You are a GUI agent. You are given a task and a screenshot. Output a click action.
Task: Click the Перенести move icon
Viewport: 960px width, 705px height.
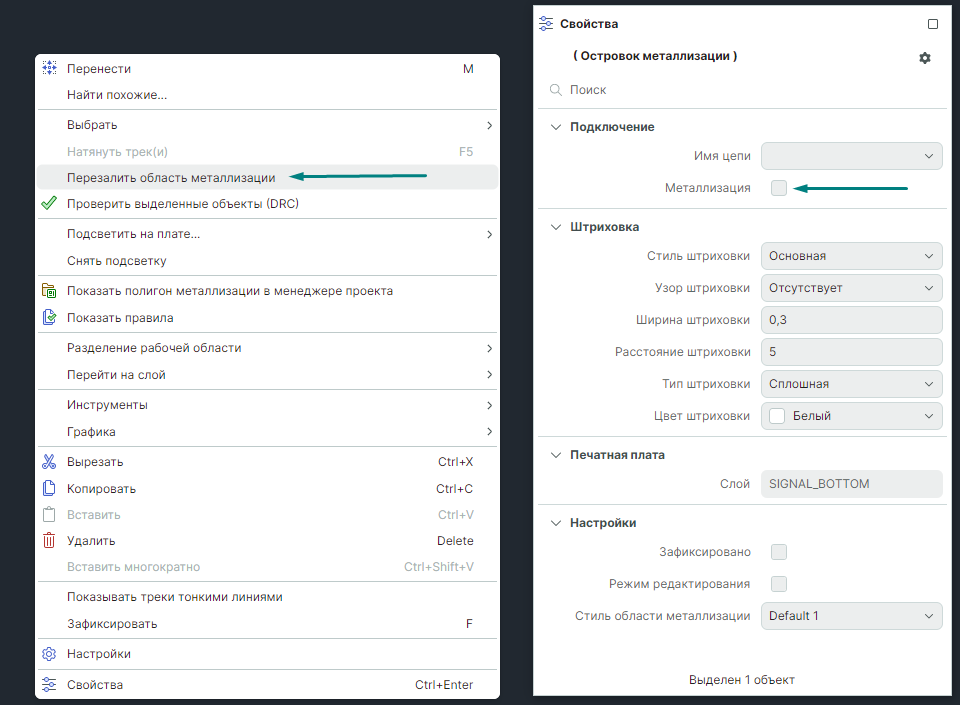[49, 69]
